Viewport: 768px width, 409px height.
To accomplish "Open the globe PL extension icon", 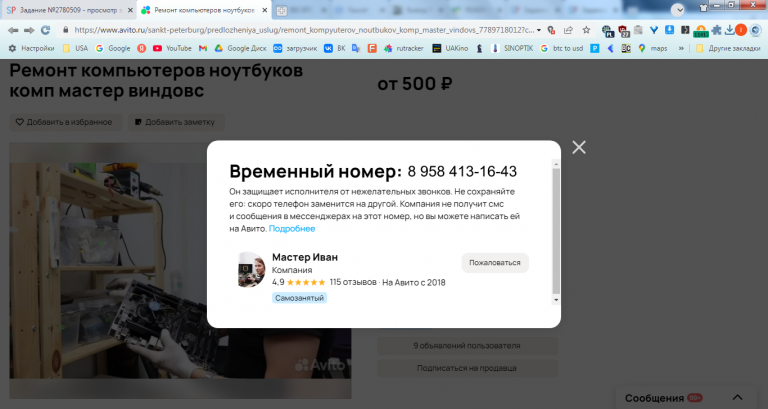I will pos(608,31).
